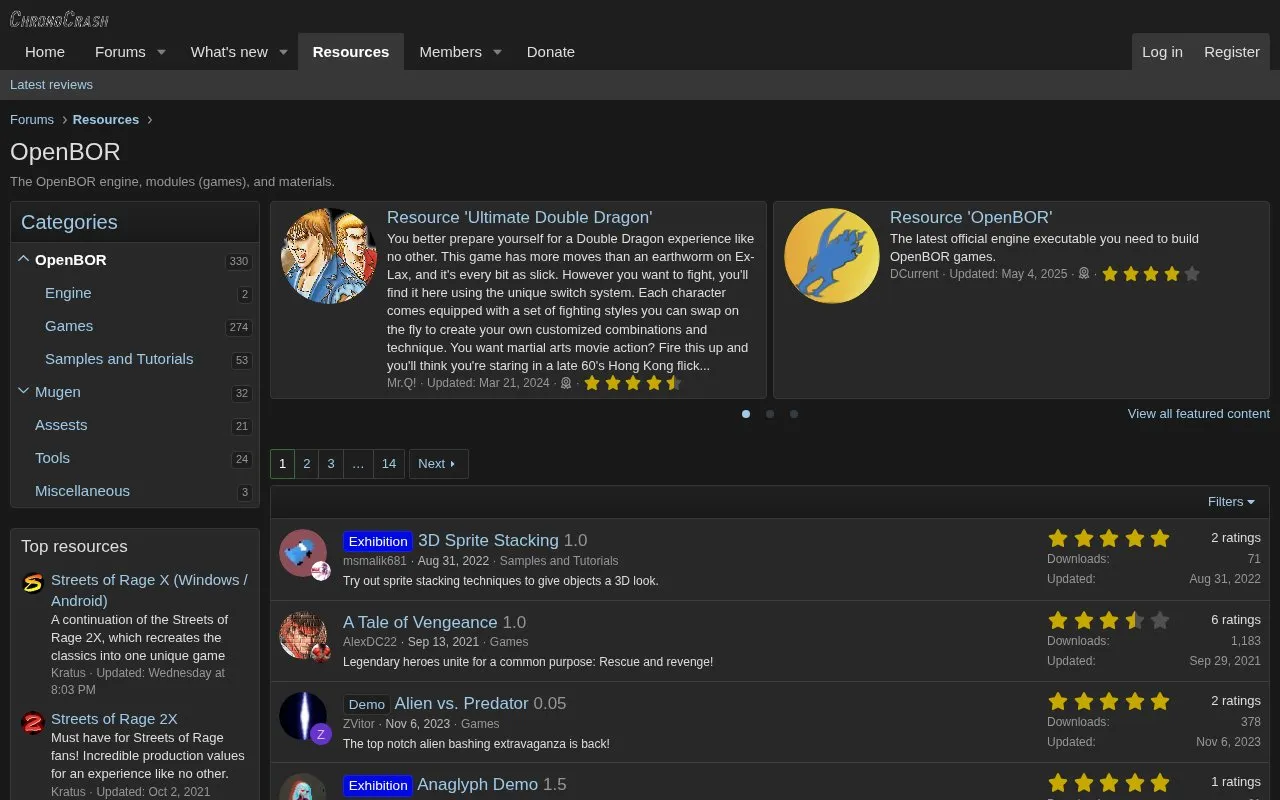Expand the Forums menu dropdown arrow
This screenshot has width=1280, height=800.
[161, 52]
